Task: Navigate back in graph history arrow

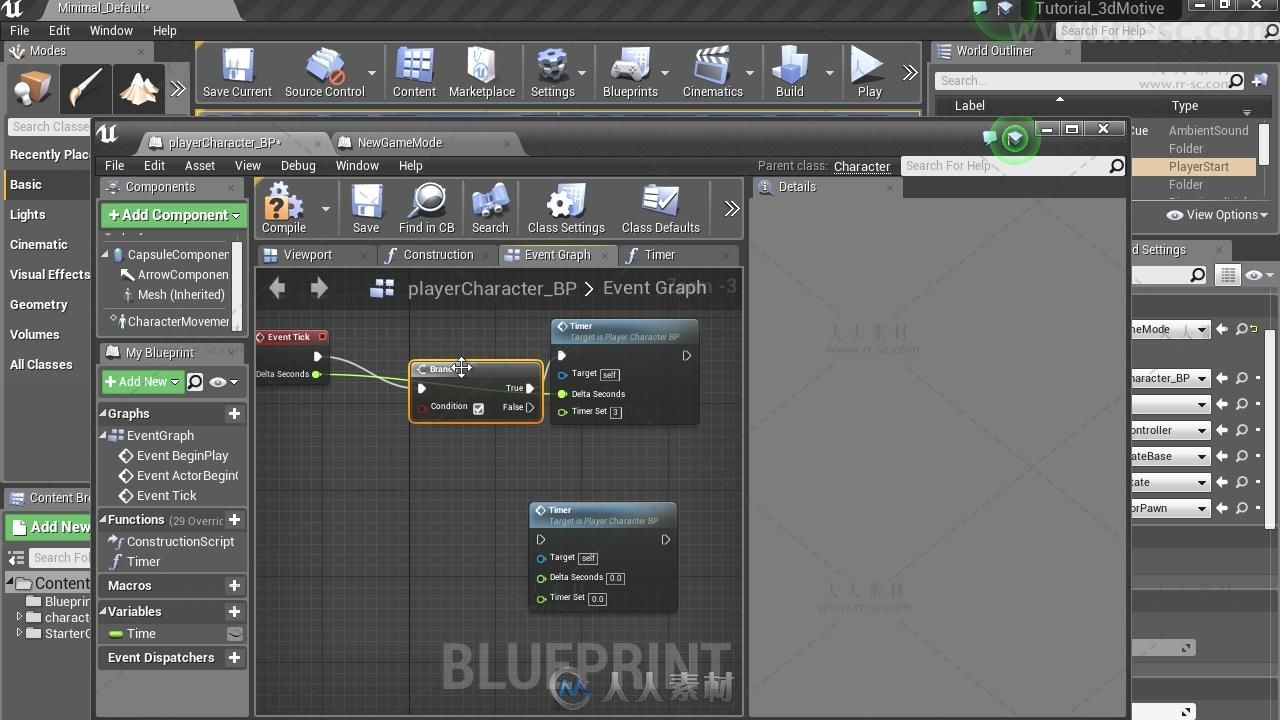Action: point(277,288)
